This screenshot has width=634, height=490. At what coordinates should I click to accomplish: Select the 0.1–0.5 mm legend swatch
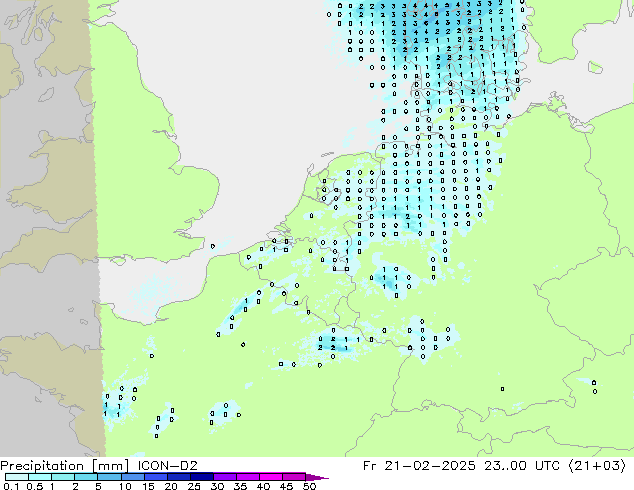[x=17, y=477]
